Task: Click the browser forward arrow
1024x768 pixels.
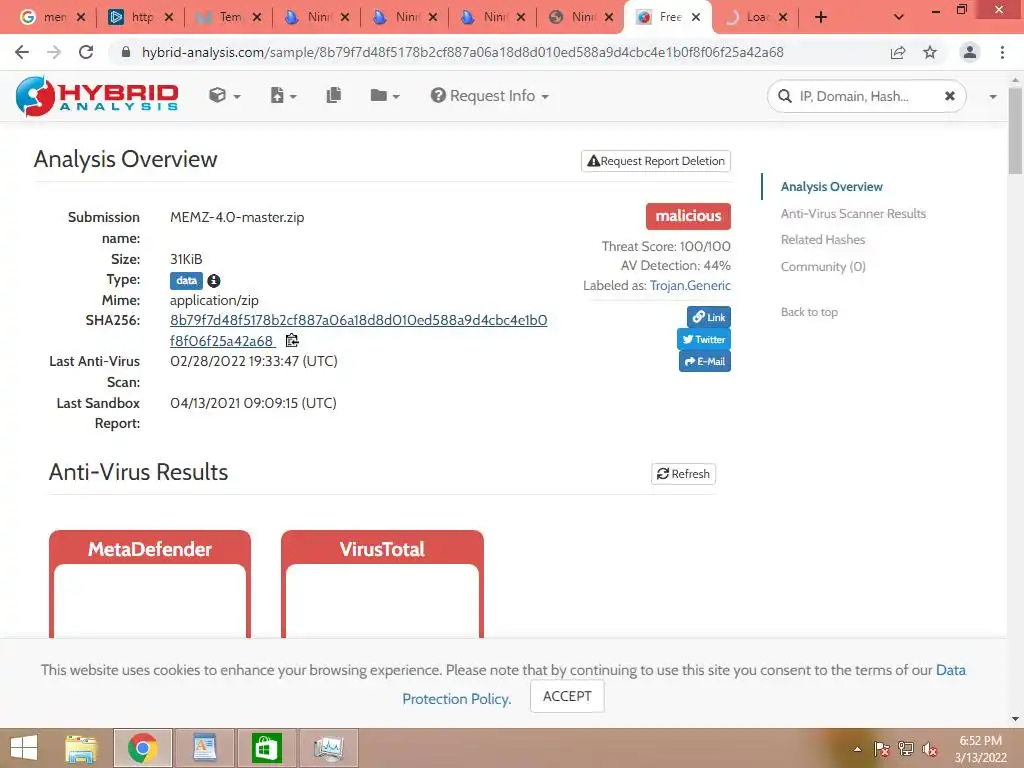Action: coord(54,52)
